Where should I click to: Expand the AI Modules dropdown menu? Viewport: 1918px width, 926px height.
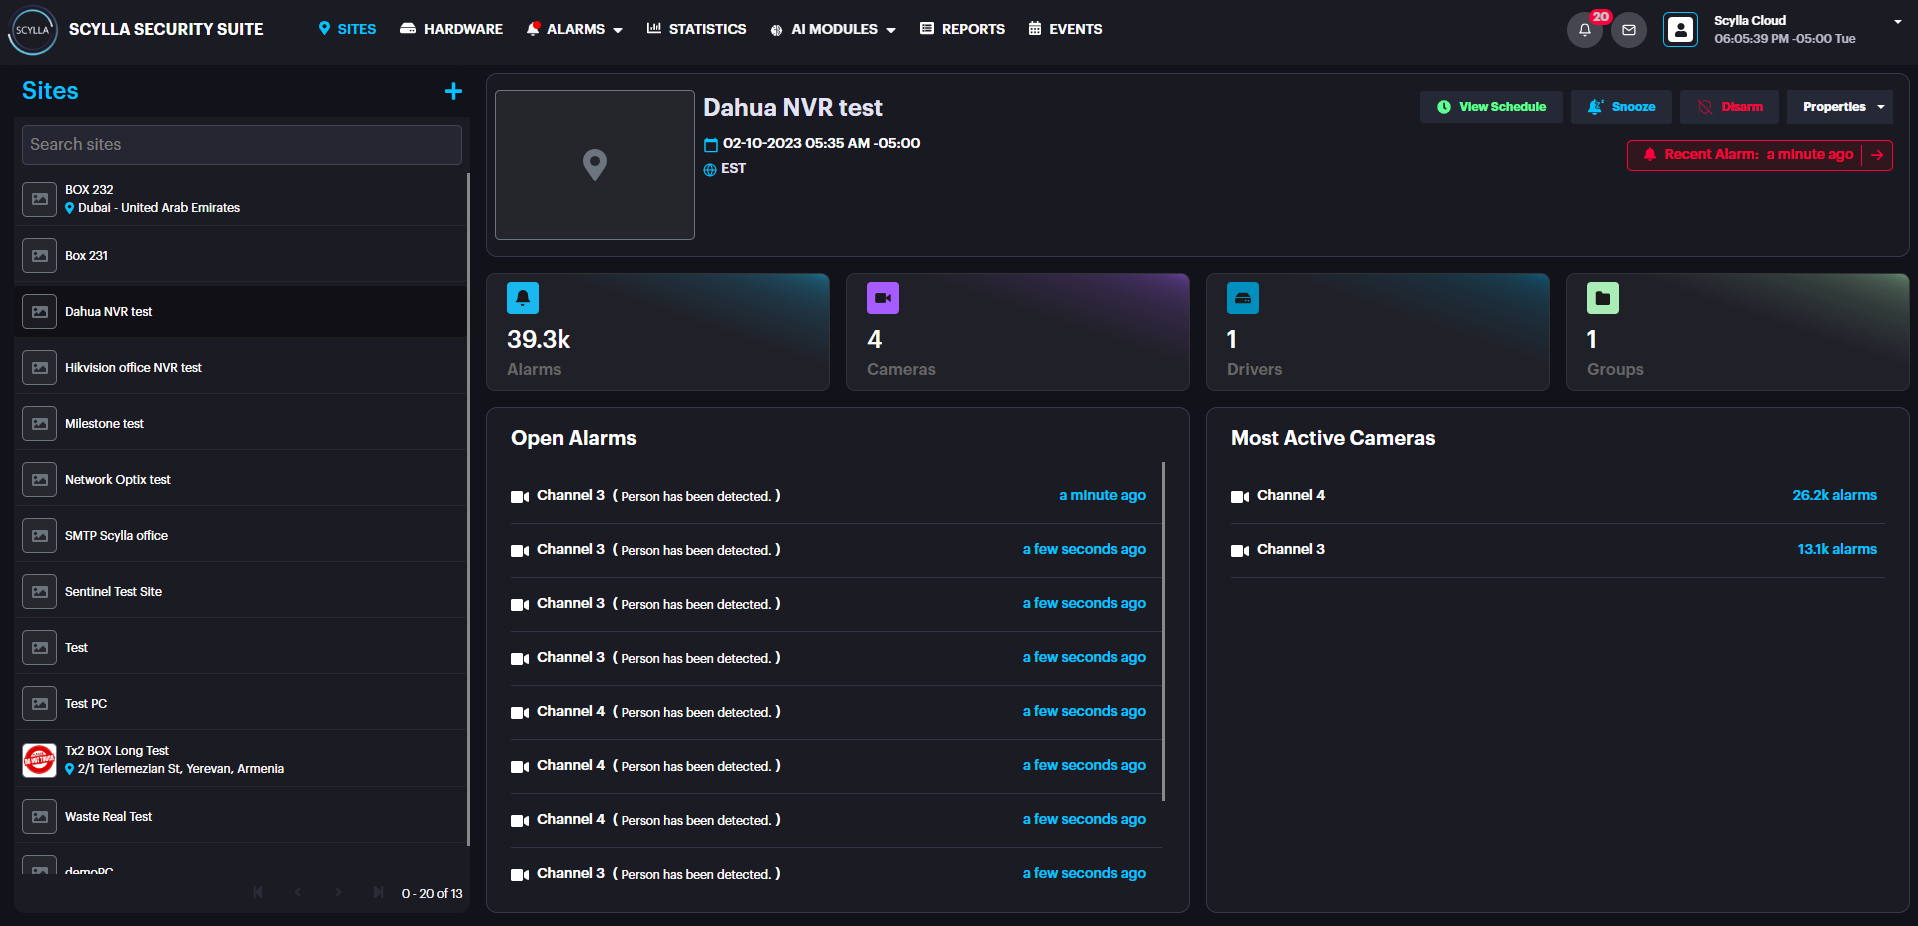833,30
